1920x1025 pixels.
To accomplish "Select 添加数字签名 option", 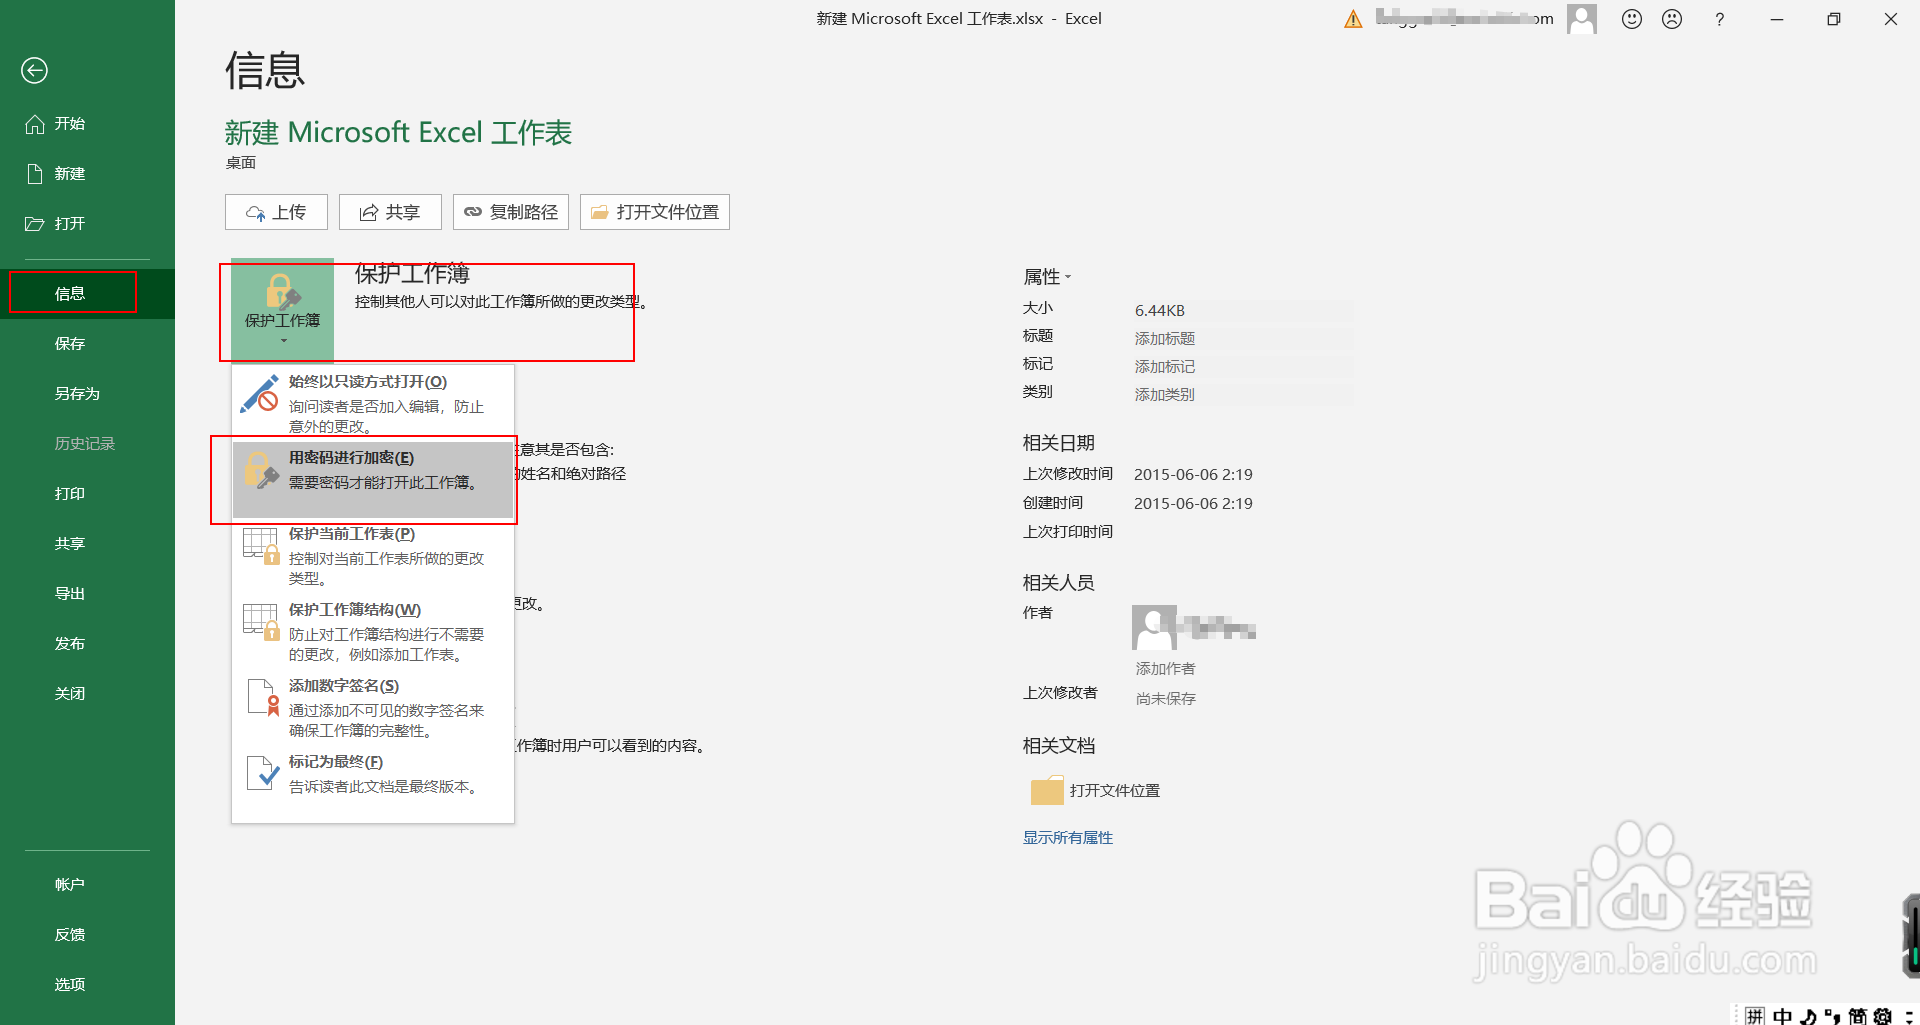I will [x=373, y=707].
